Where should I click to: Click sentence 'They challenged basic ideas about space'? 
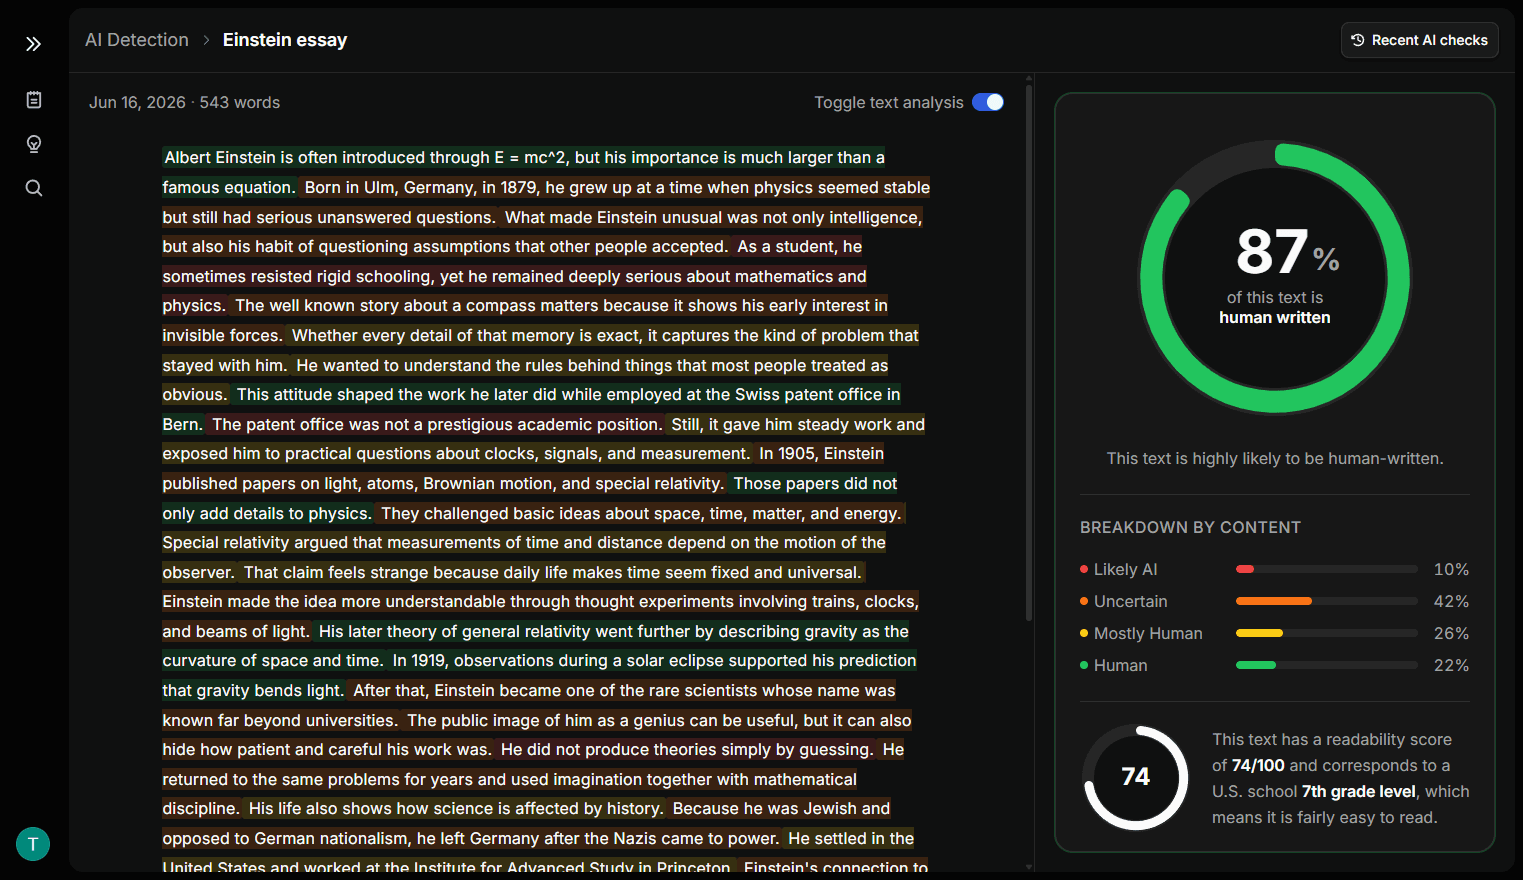641,513
